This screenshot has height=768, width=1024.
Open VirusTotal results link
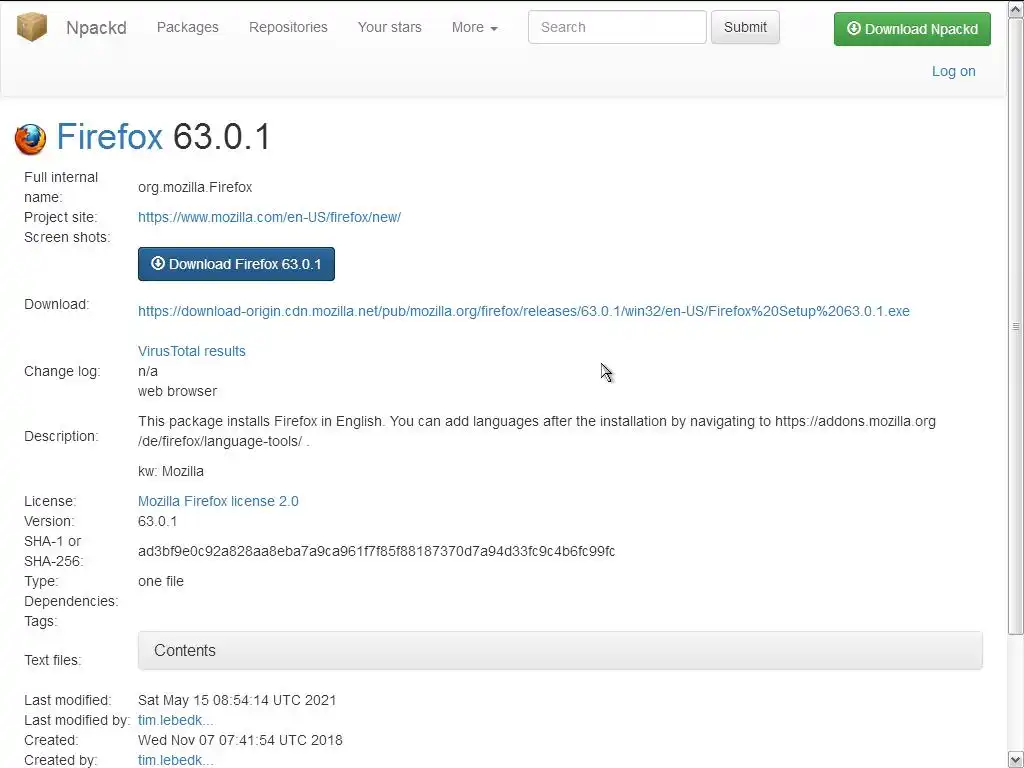point(191,351)
